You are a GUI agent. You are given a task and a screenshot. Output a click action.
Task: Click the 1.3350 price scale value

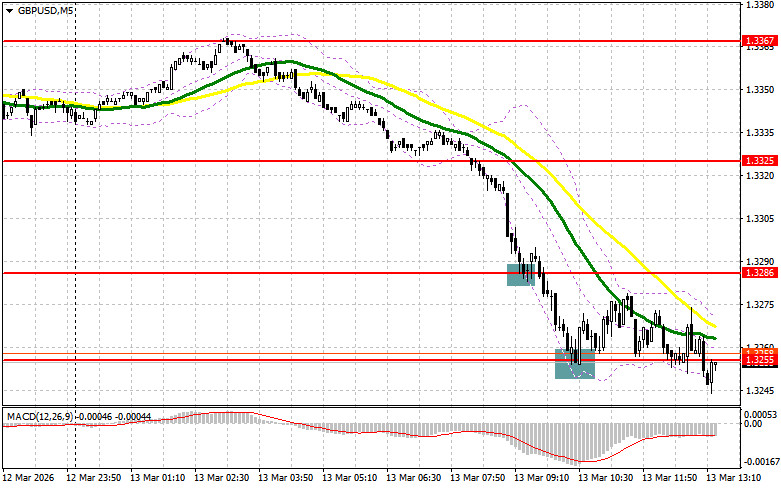pos(760,90)
